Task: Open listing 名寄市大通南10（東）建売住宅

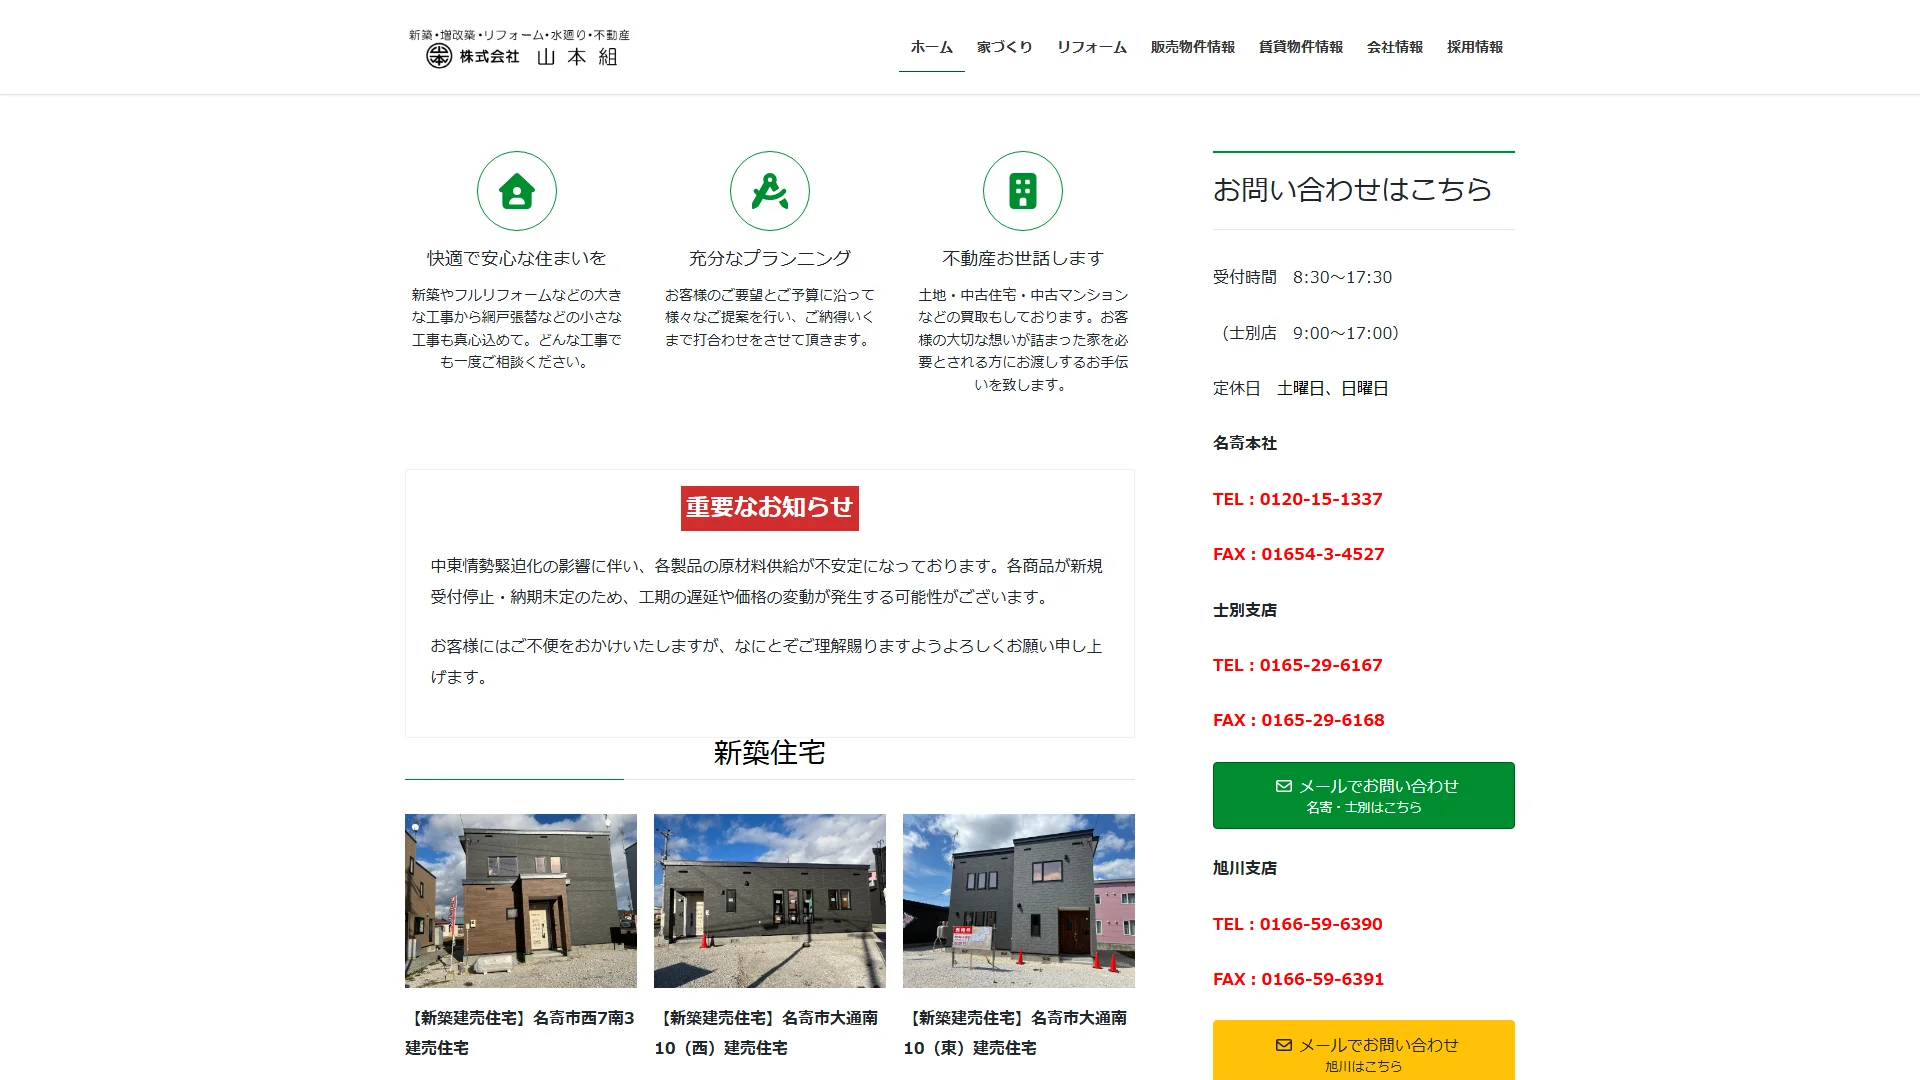Action: click(1018, 1033)
